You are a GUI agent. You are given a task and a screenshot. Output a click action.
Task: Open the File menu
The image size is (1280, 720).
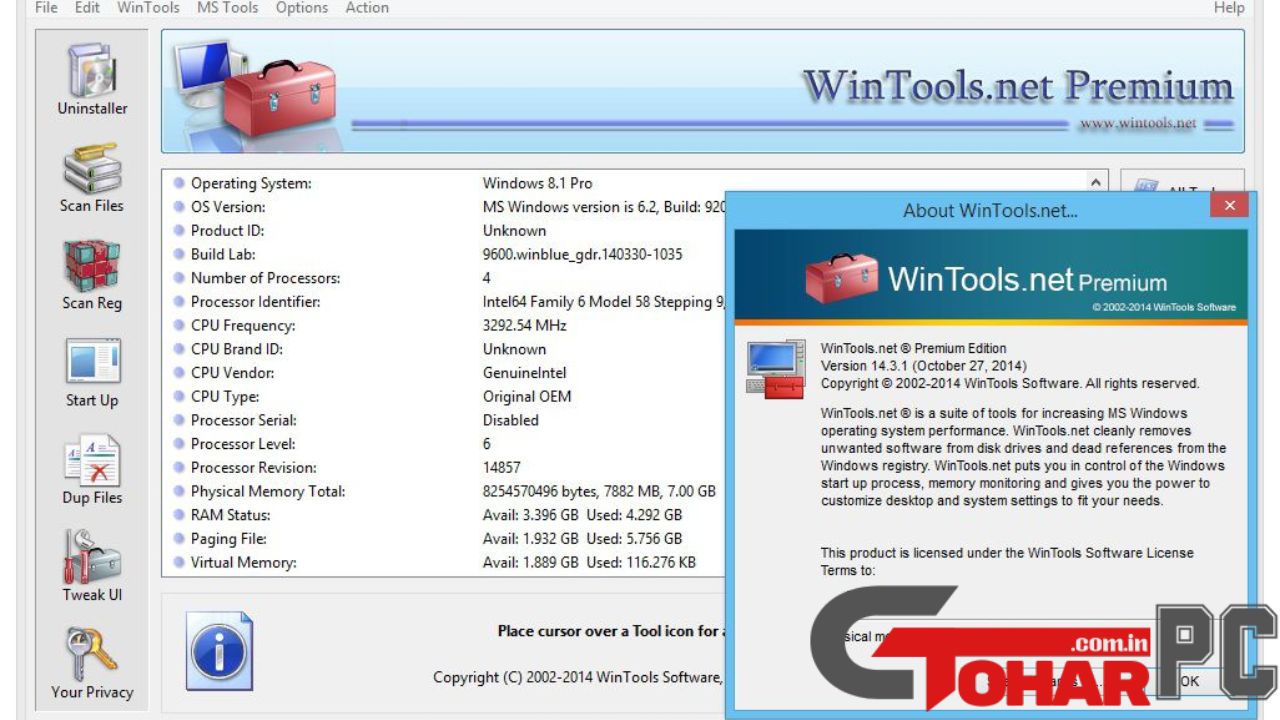[x=46, y=8]
